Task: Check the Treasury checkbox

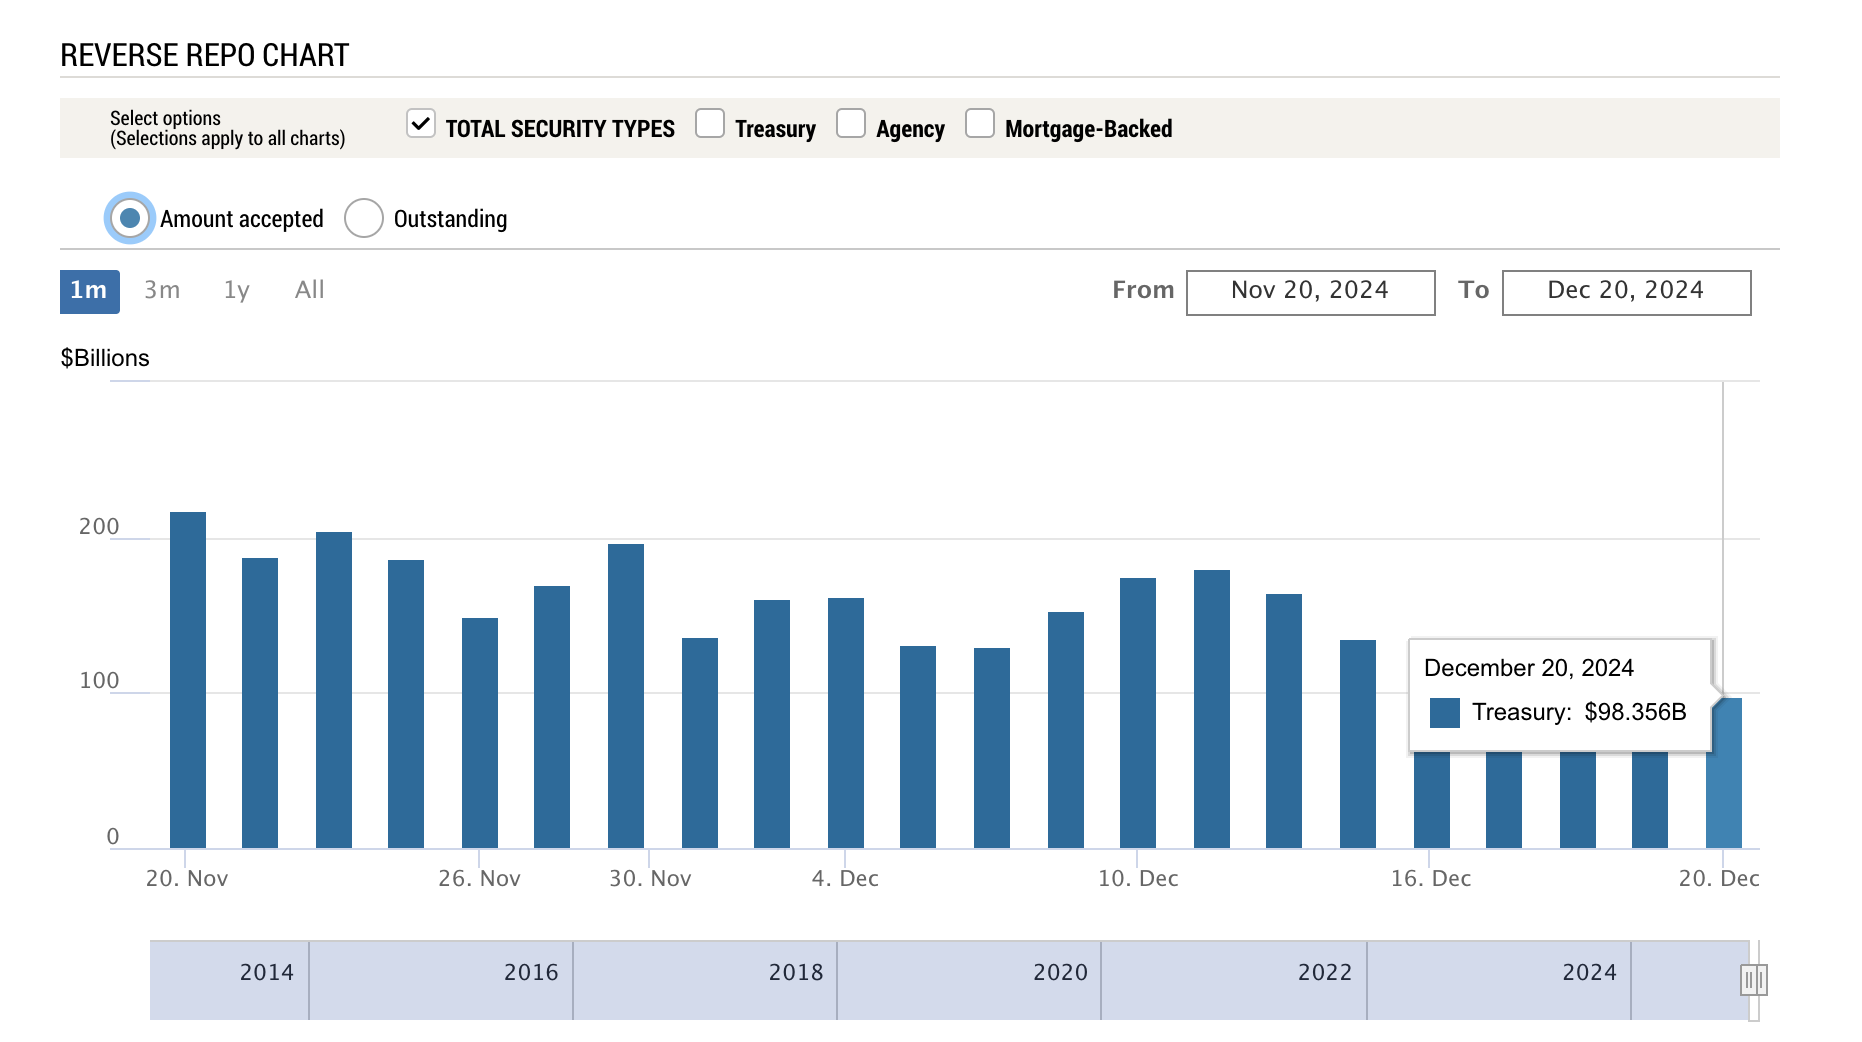Action: point(710,124)
